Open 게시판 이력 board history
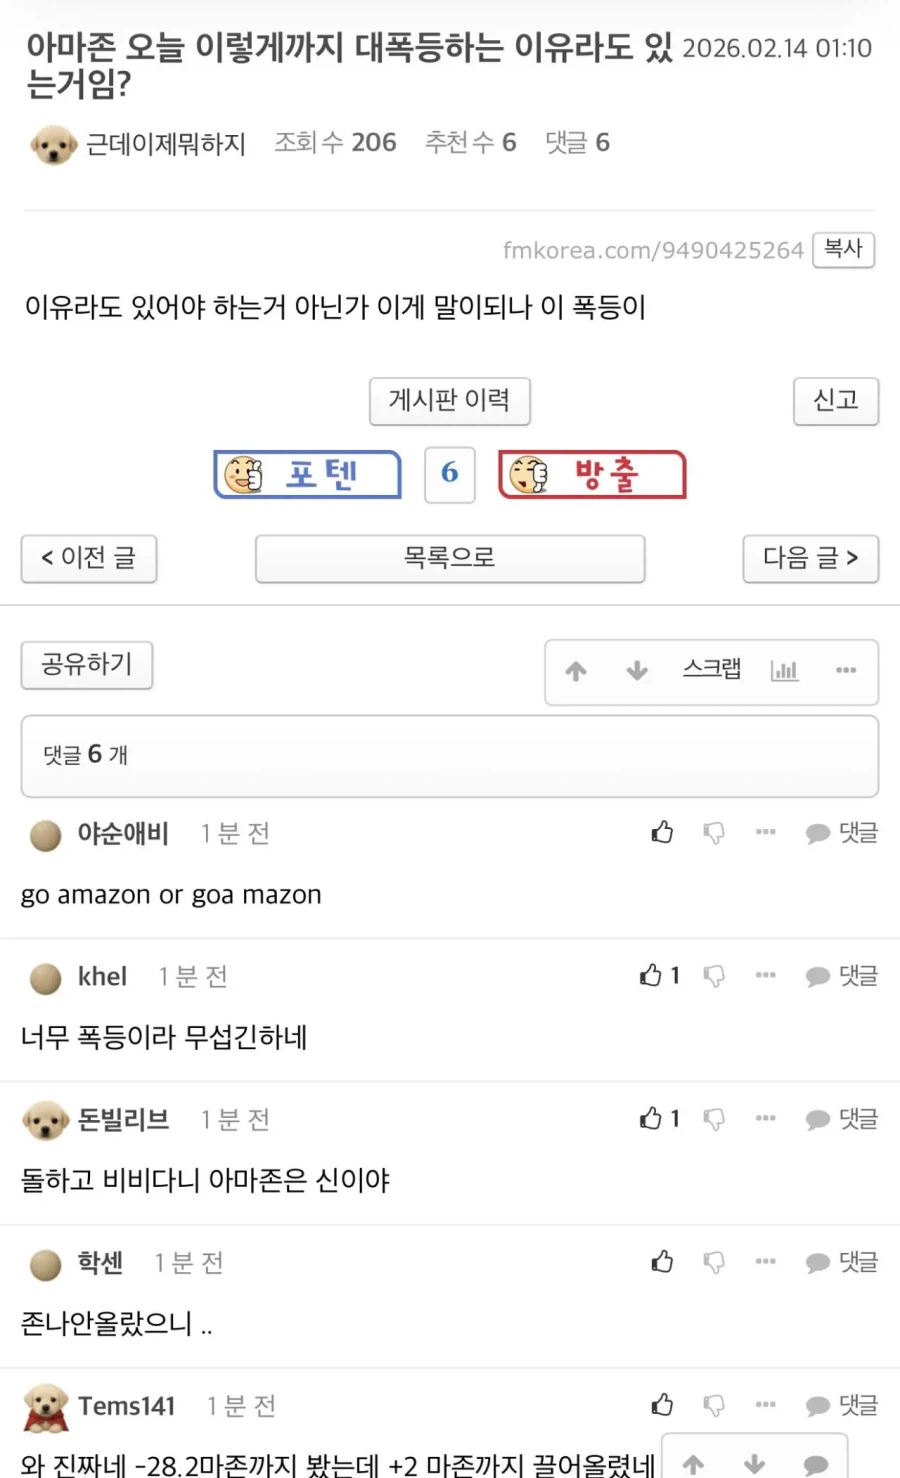 [450, 401]
